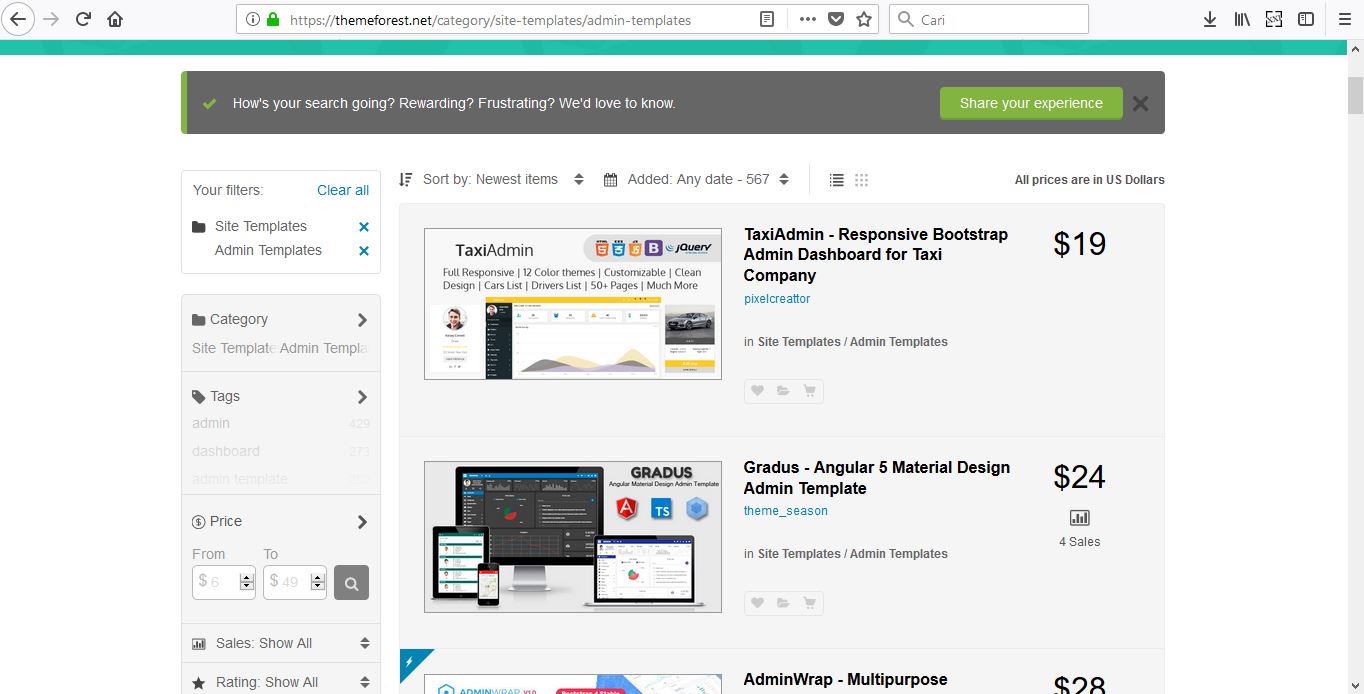Reload the current page
This screenshot has height=694, width=1364.
(x=84, y=19)
